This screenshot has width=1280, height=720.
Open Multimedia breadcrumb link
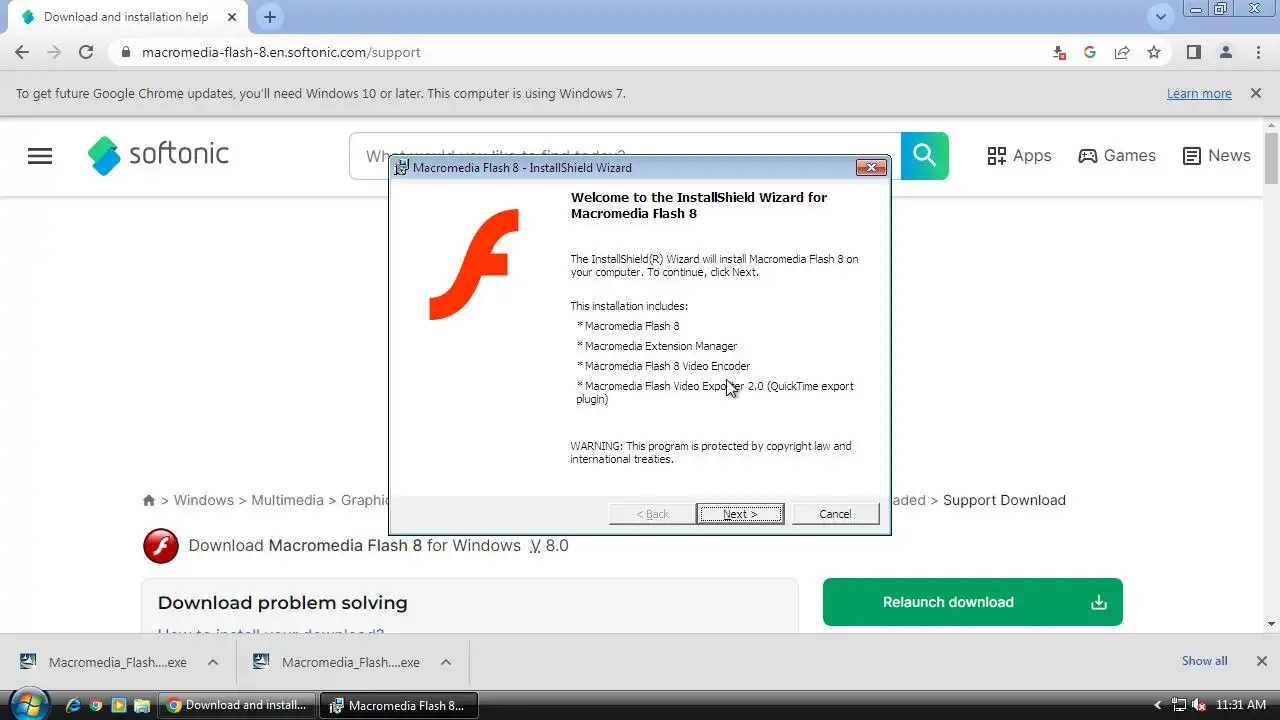[x=287, y=500]
